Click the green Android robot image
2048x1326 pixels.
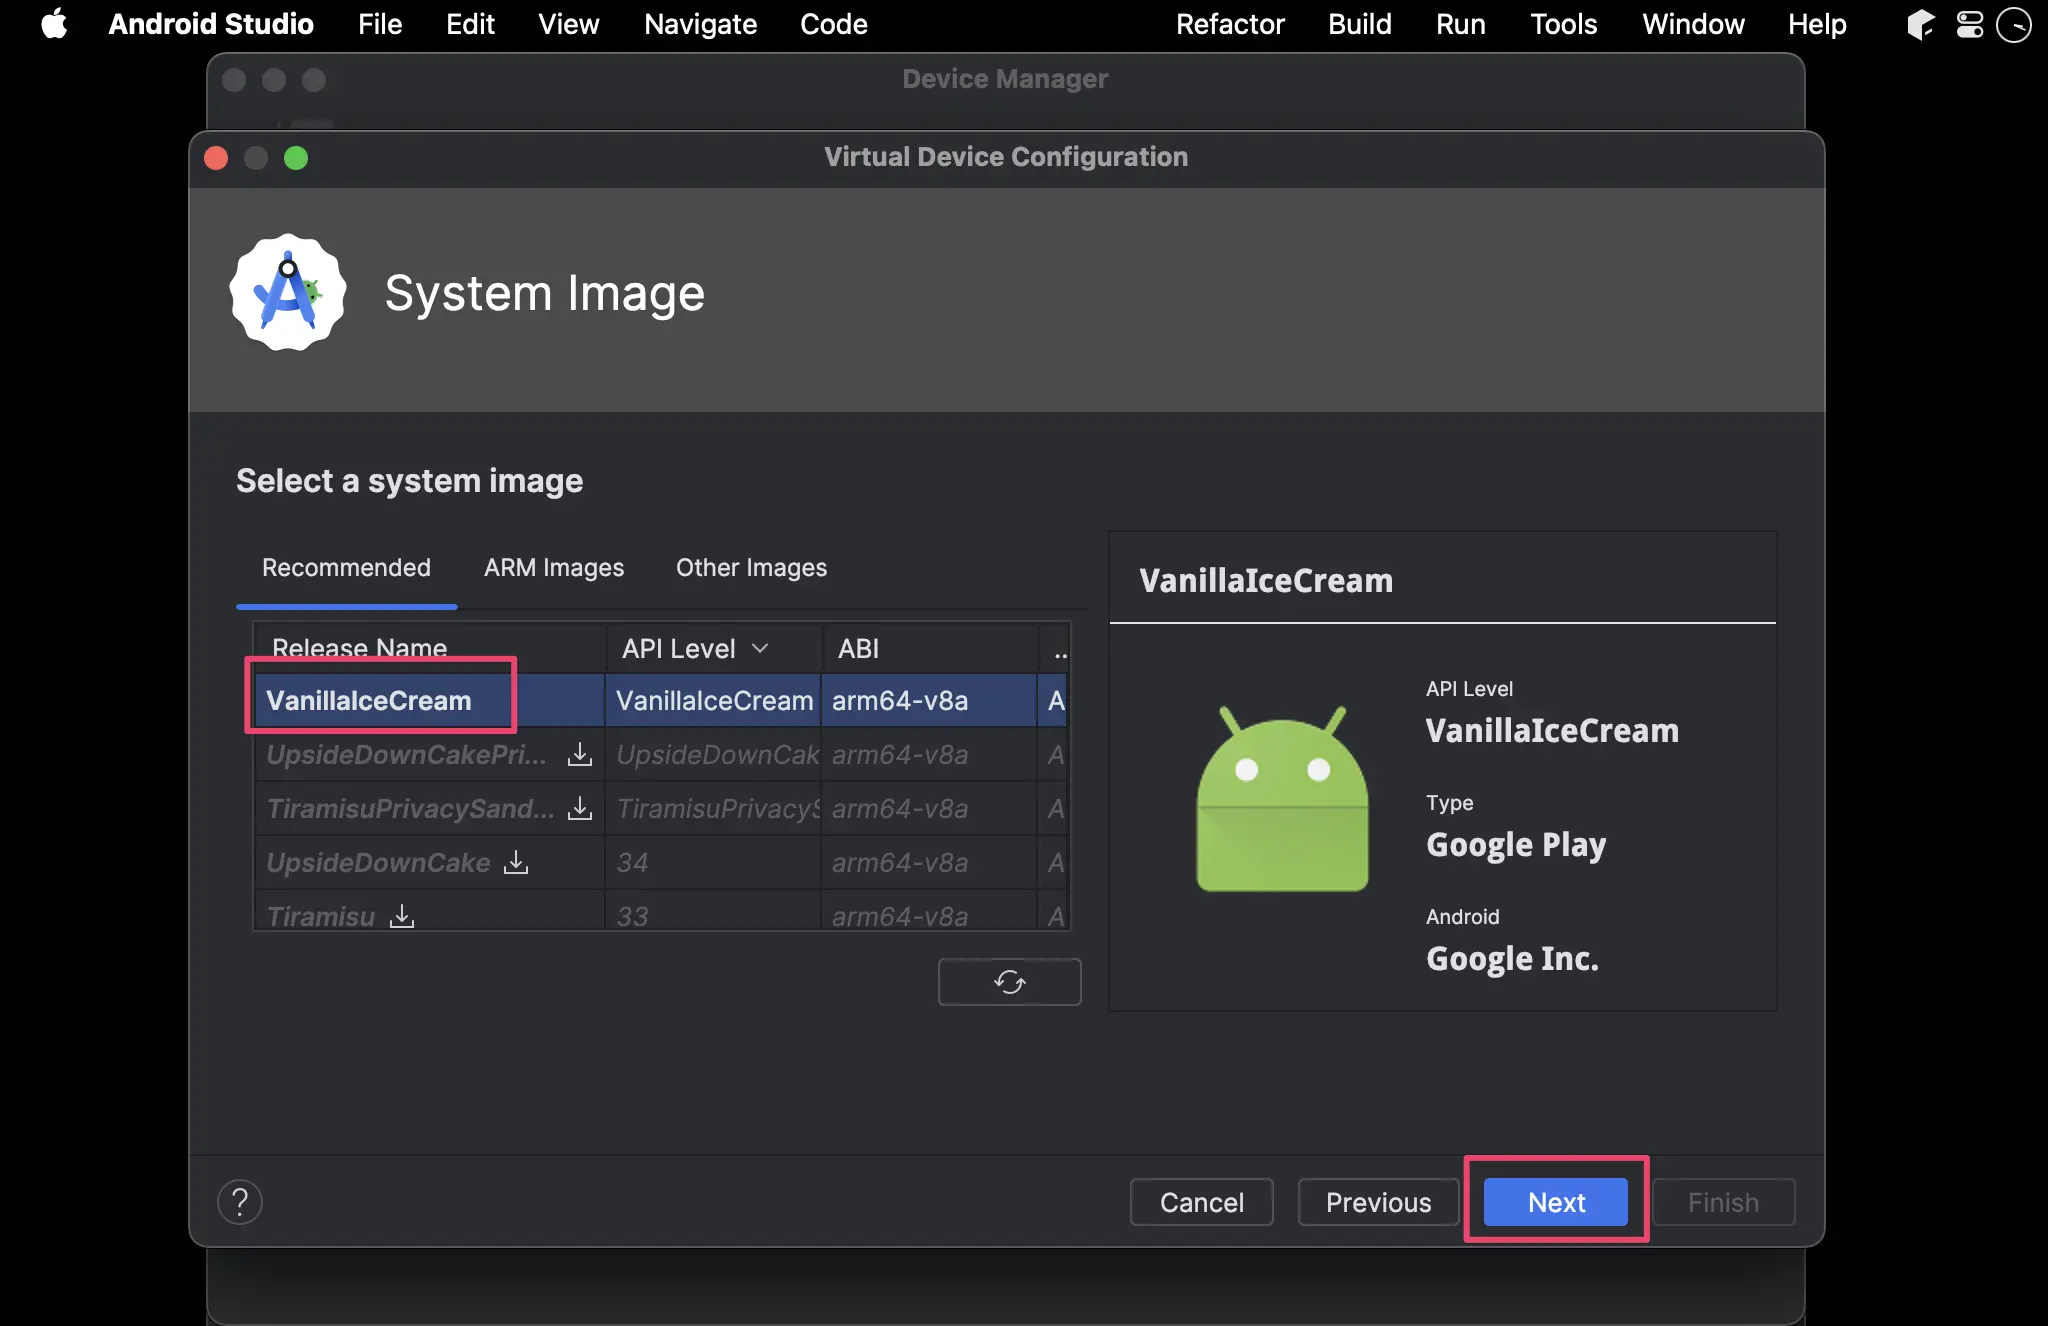[1282, 798]
